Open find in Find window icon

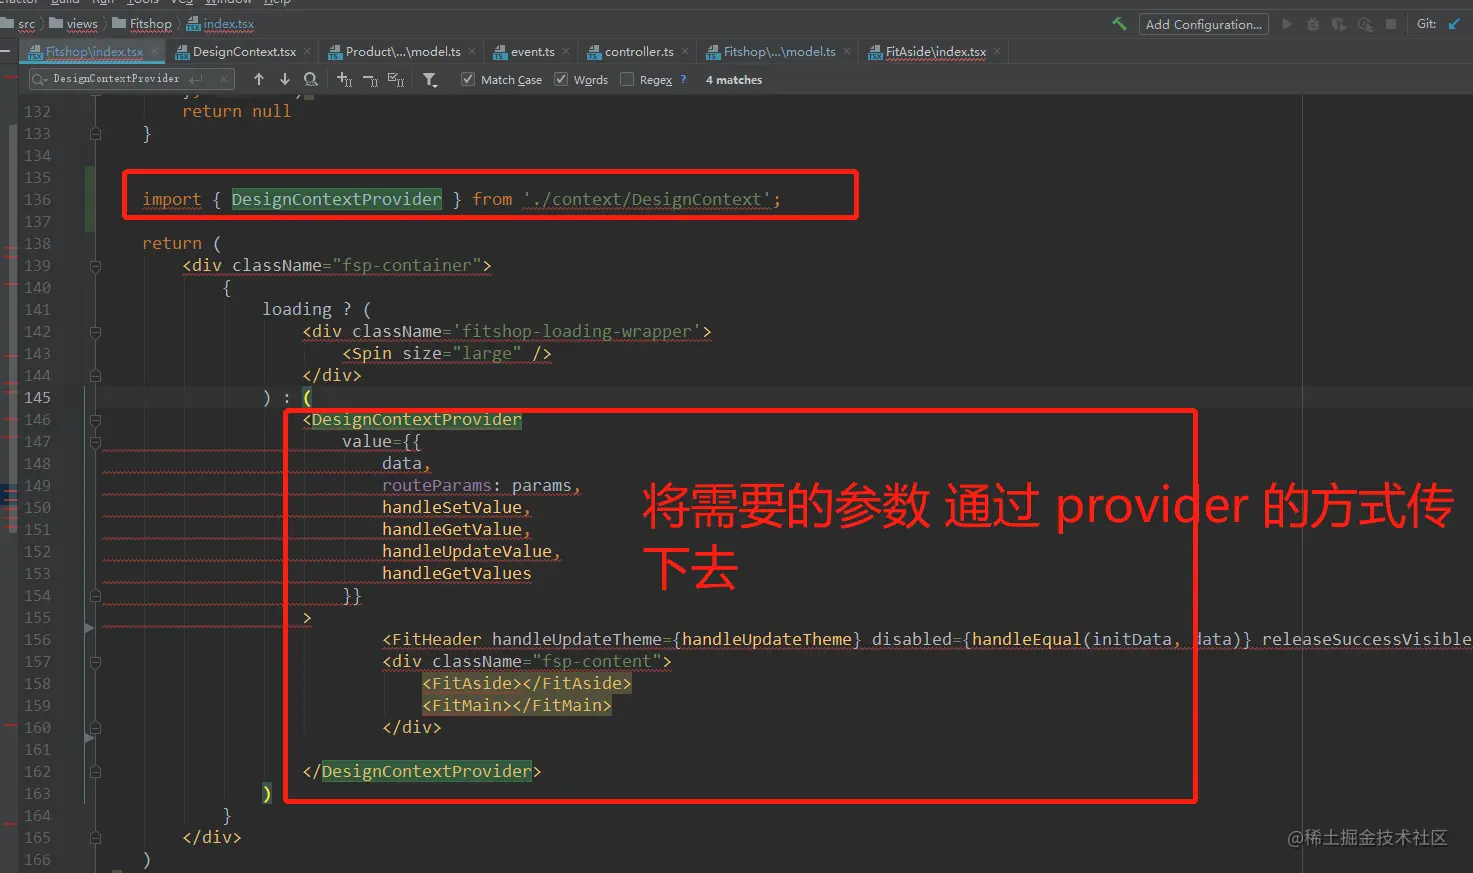coord(311,79)
